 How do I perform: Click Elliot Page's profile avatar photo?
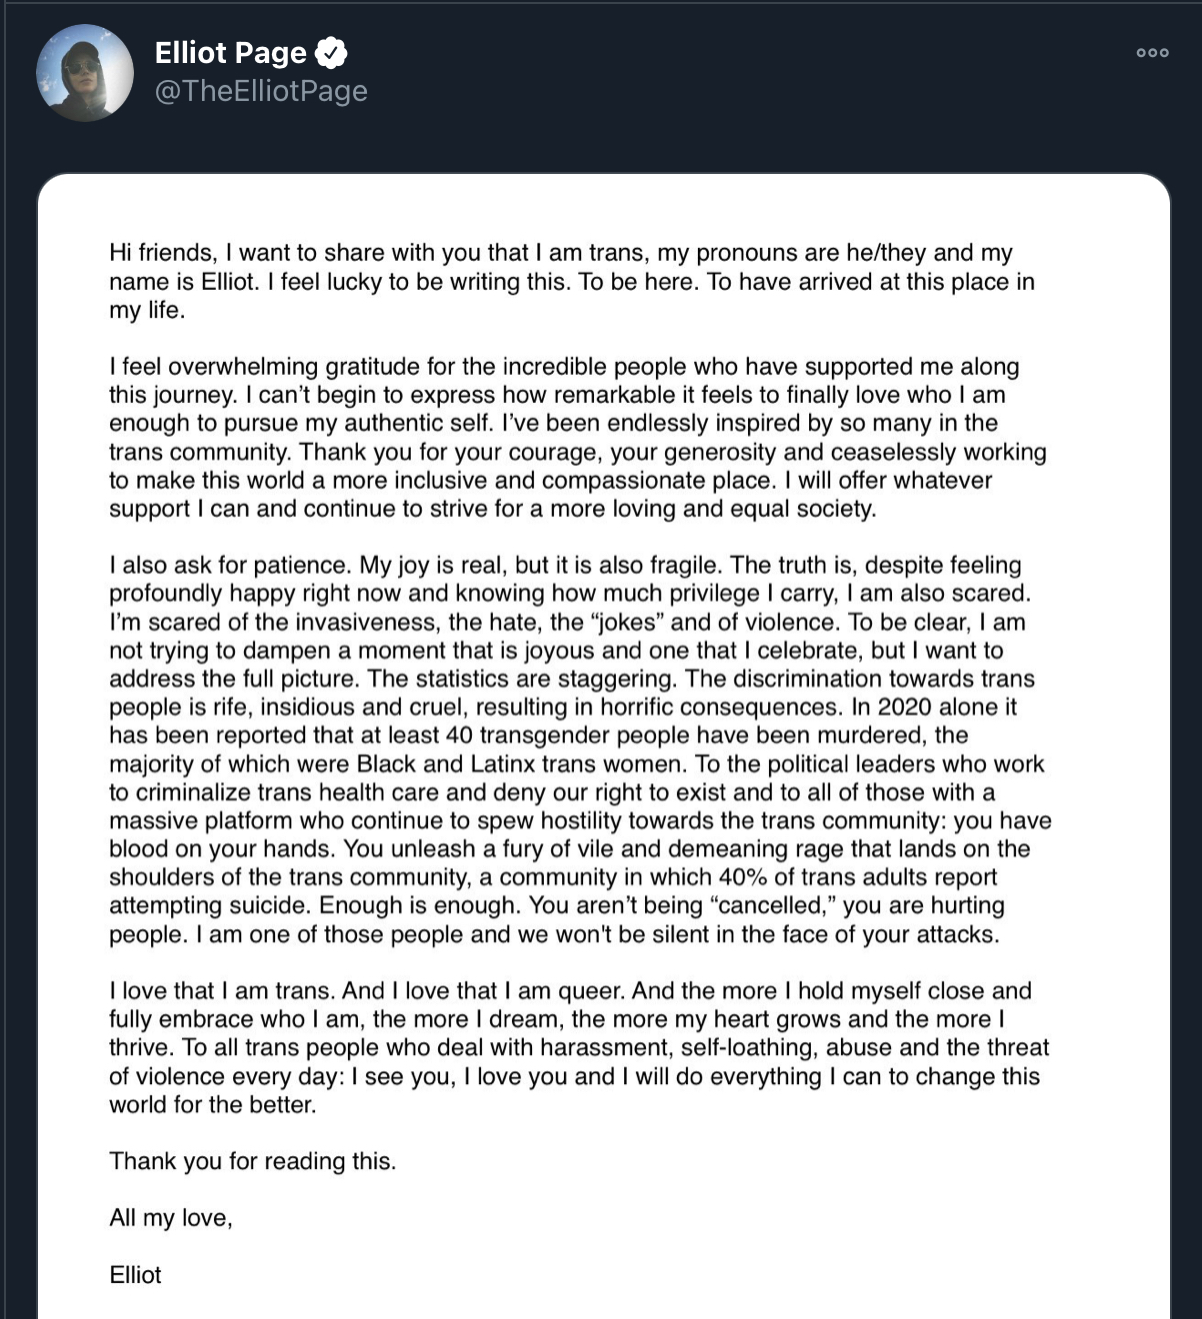coord(85,73)
